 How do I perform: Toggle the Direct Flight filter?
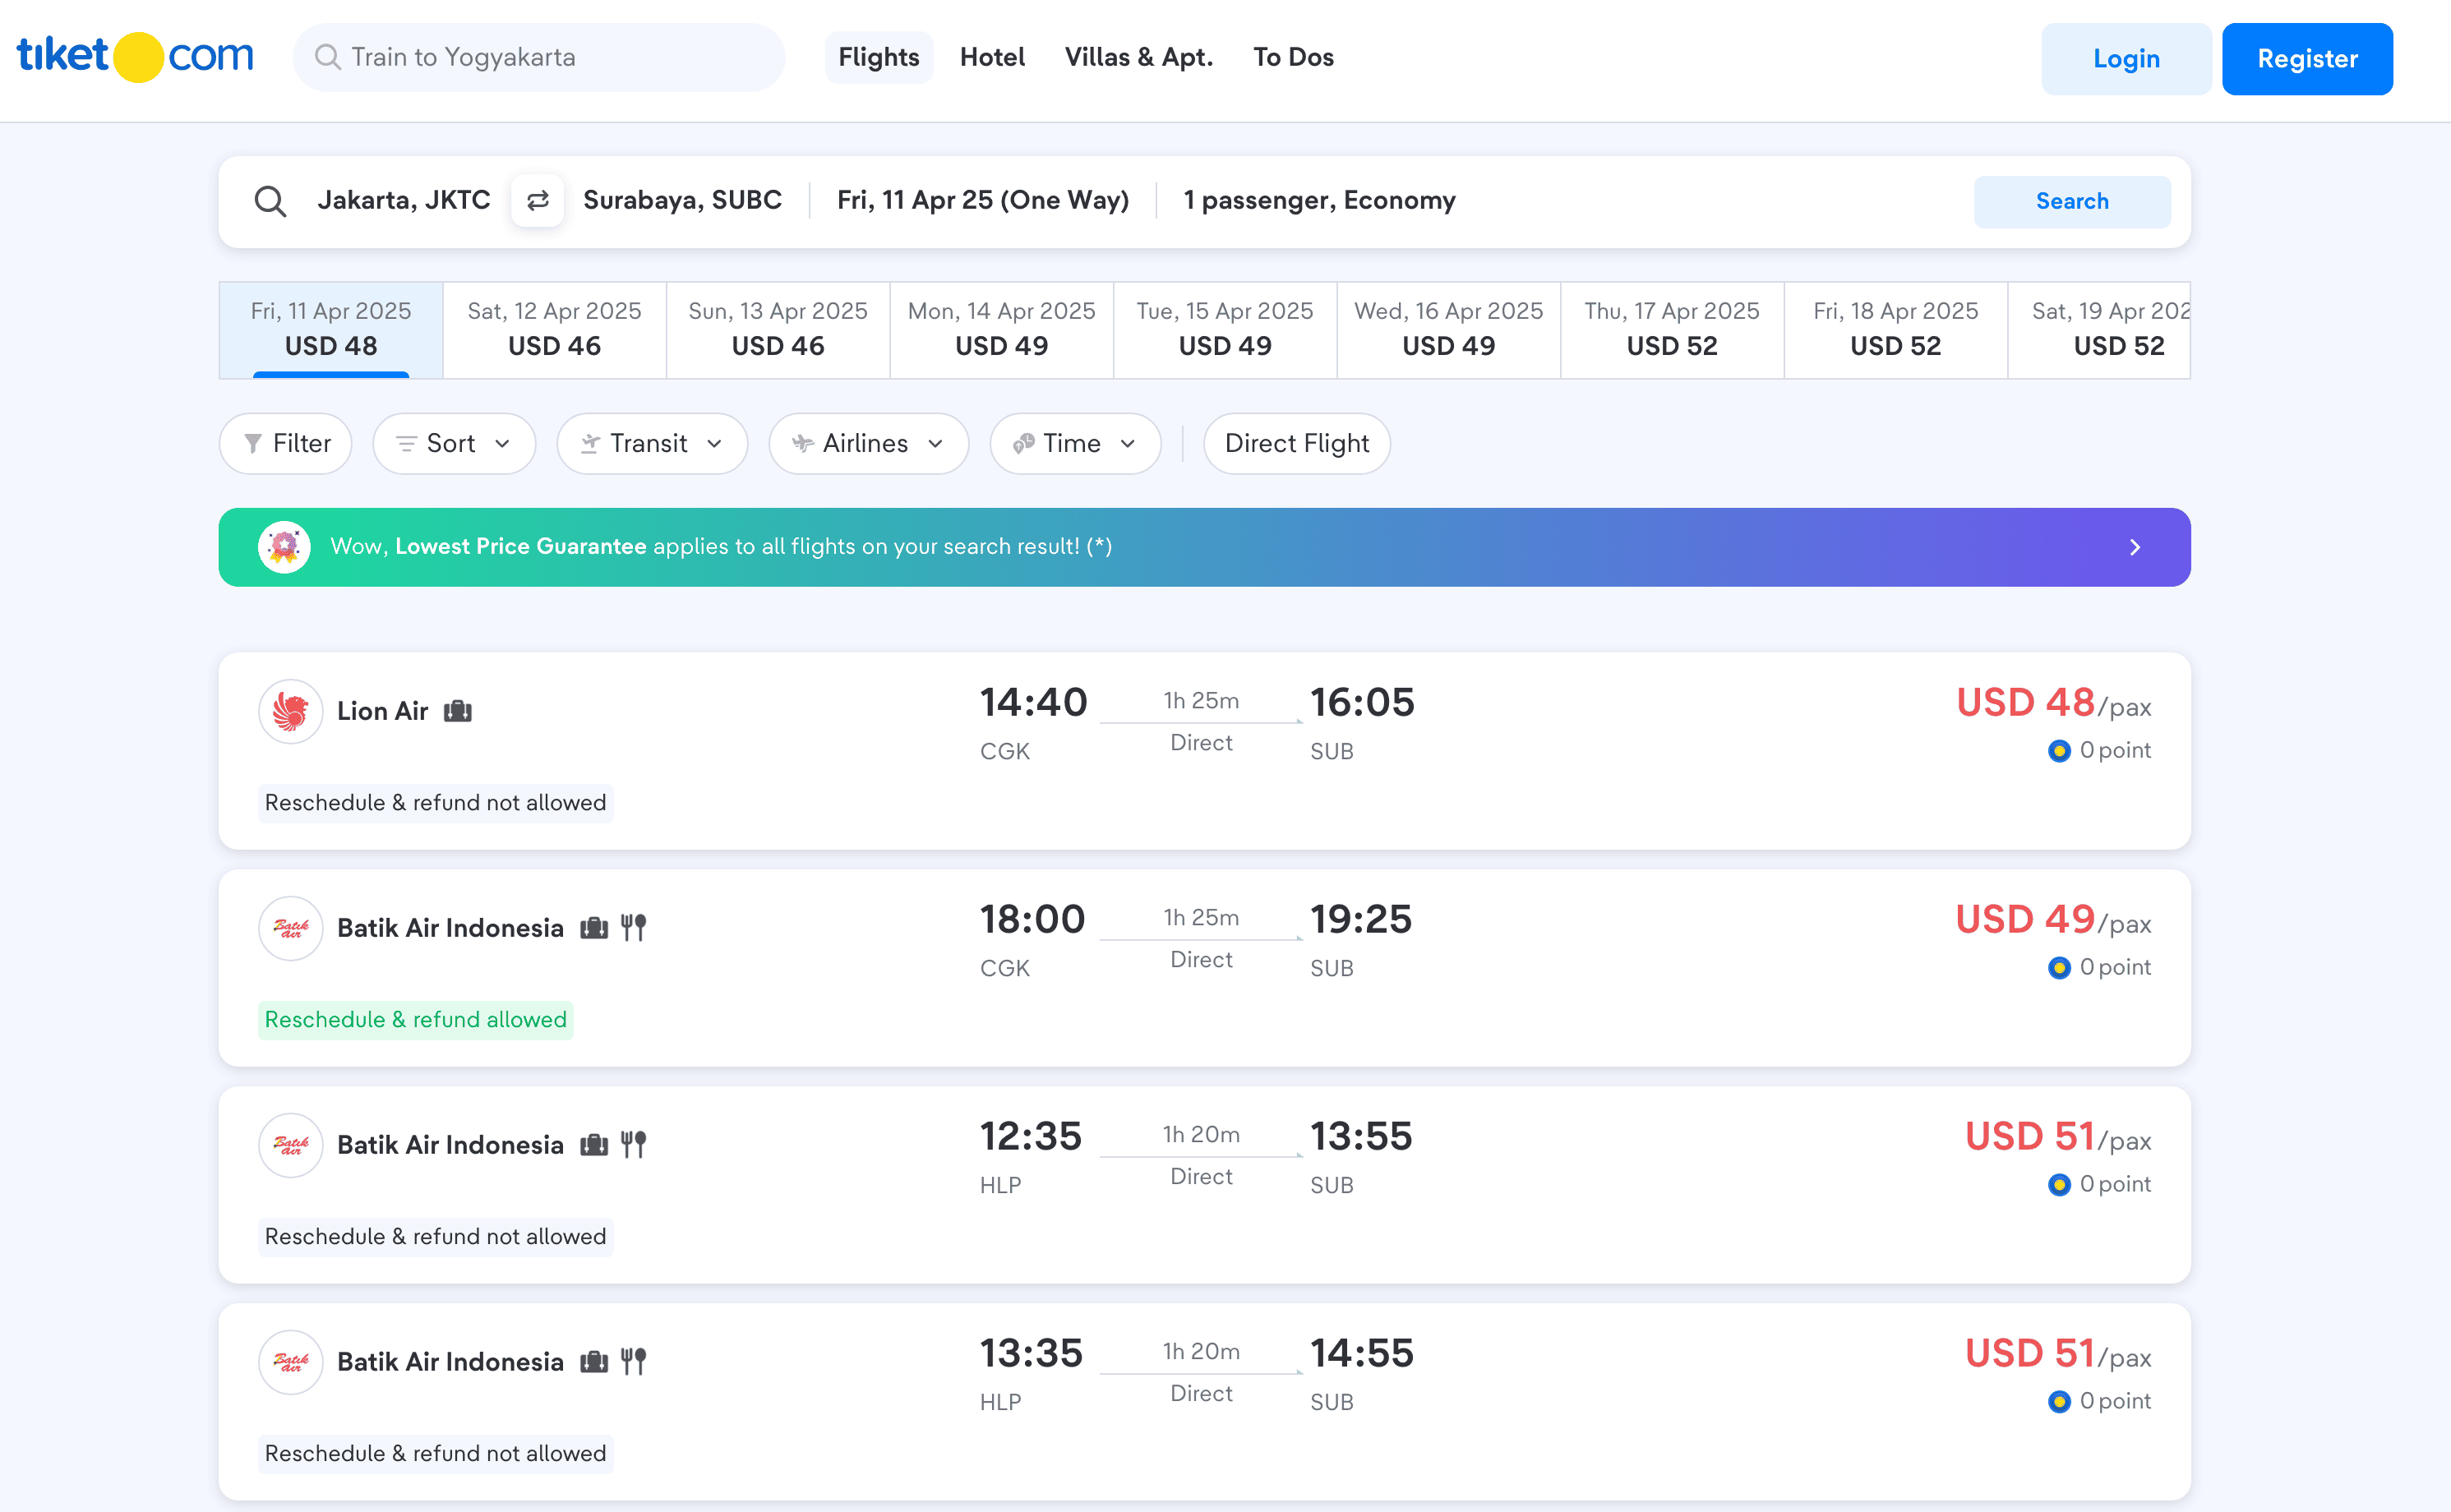(1296, 443)
